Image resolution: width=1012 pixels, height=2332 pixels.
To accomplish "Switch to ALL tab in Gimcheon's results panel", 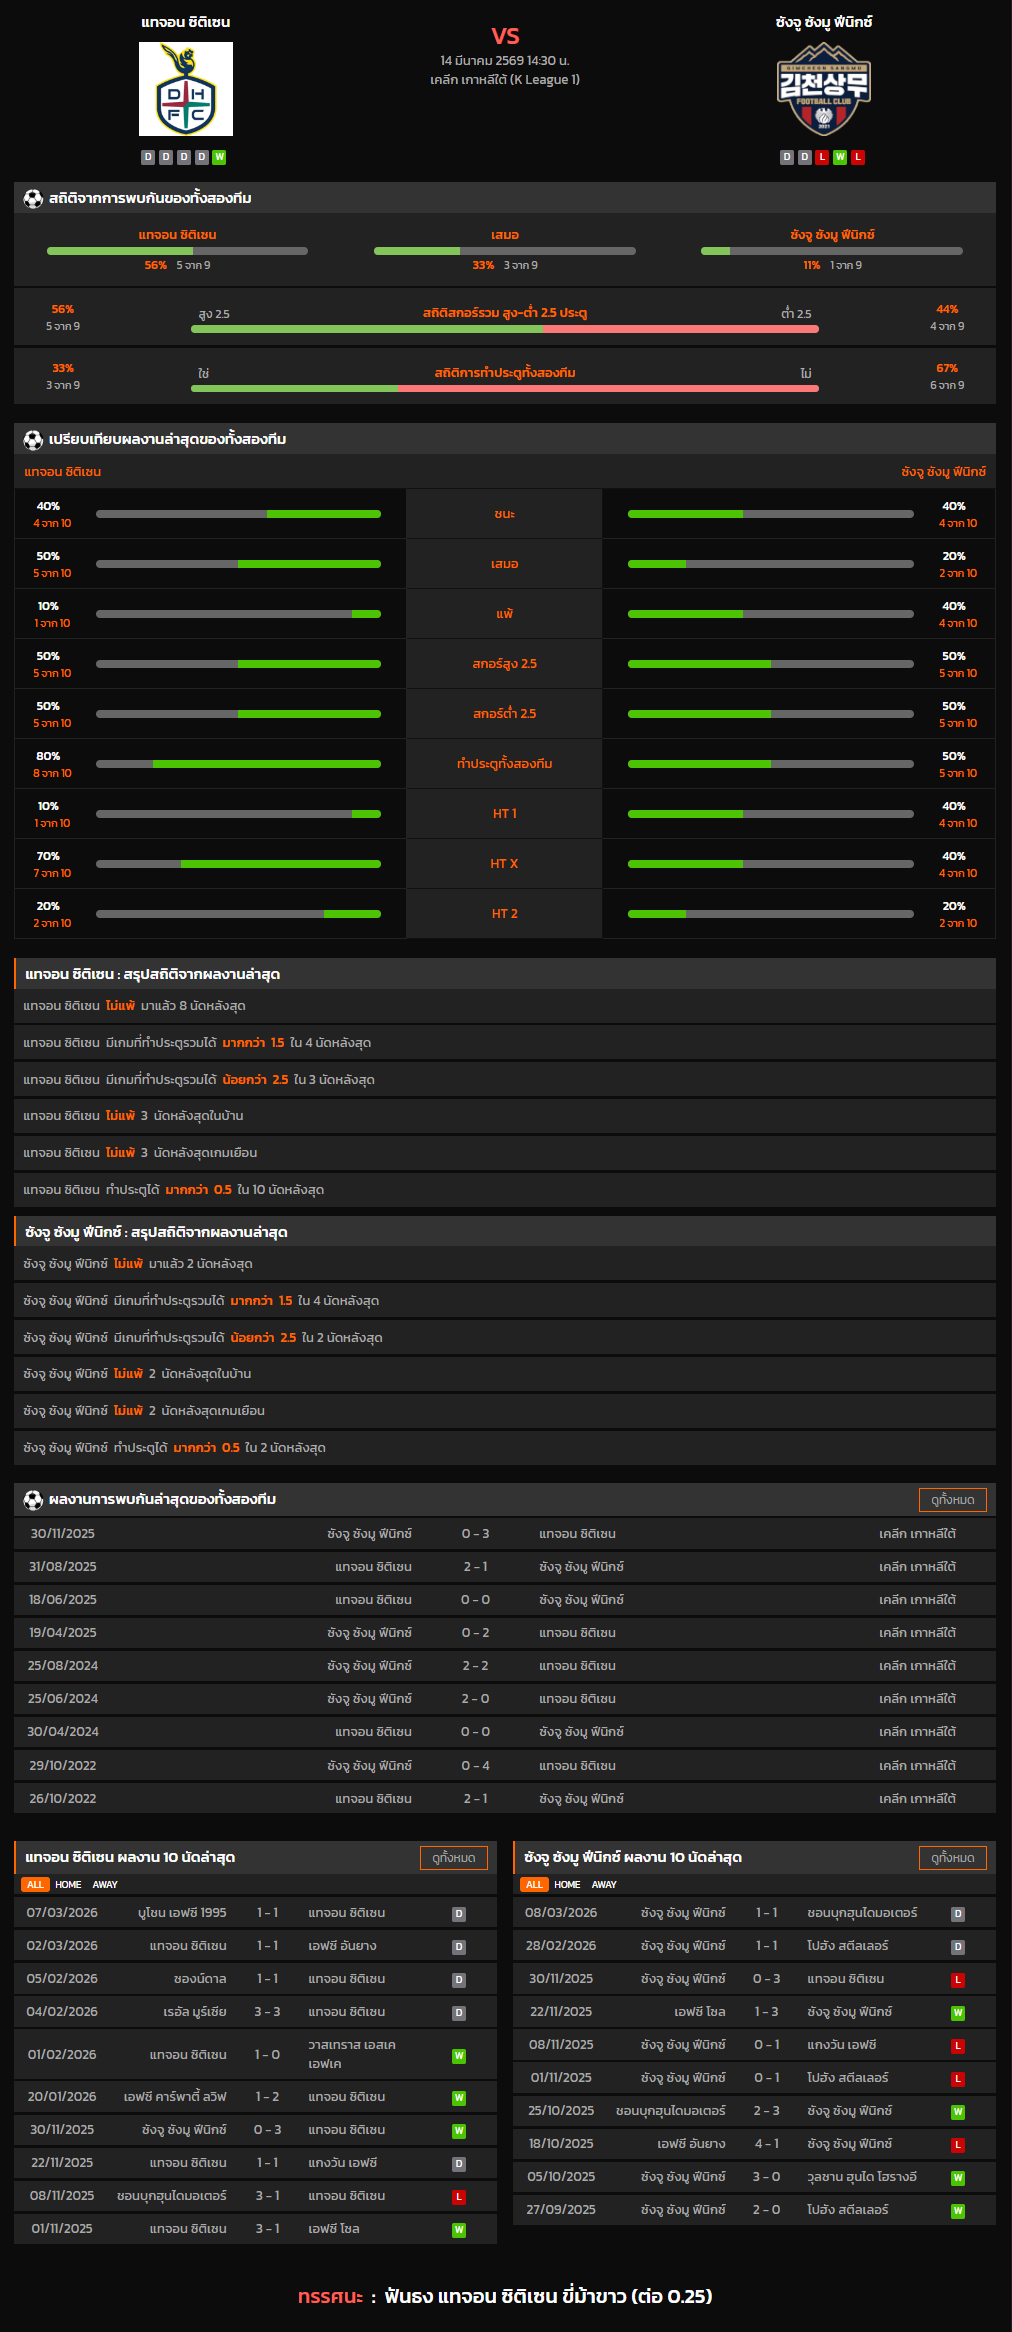I will tap(534, 1884).
